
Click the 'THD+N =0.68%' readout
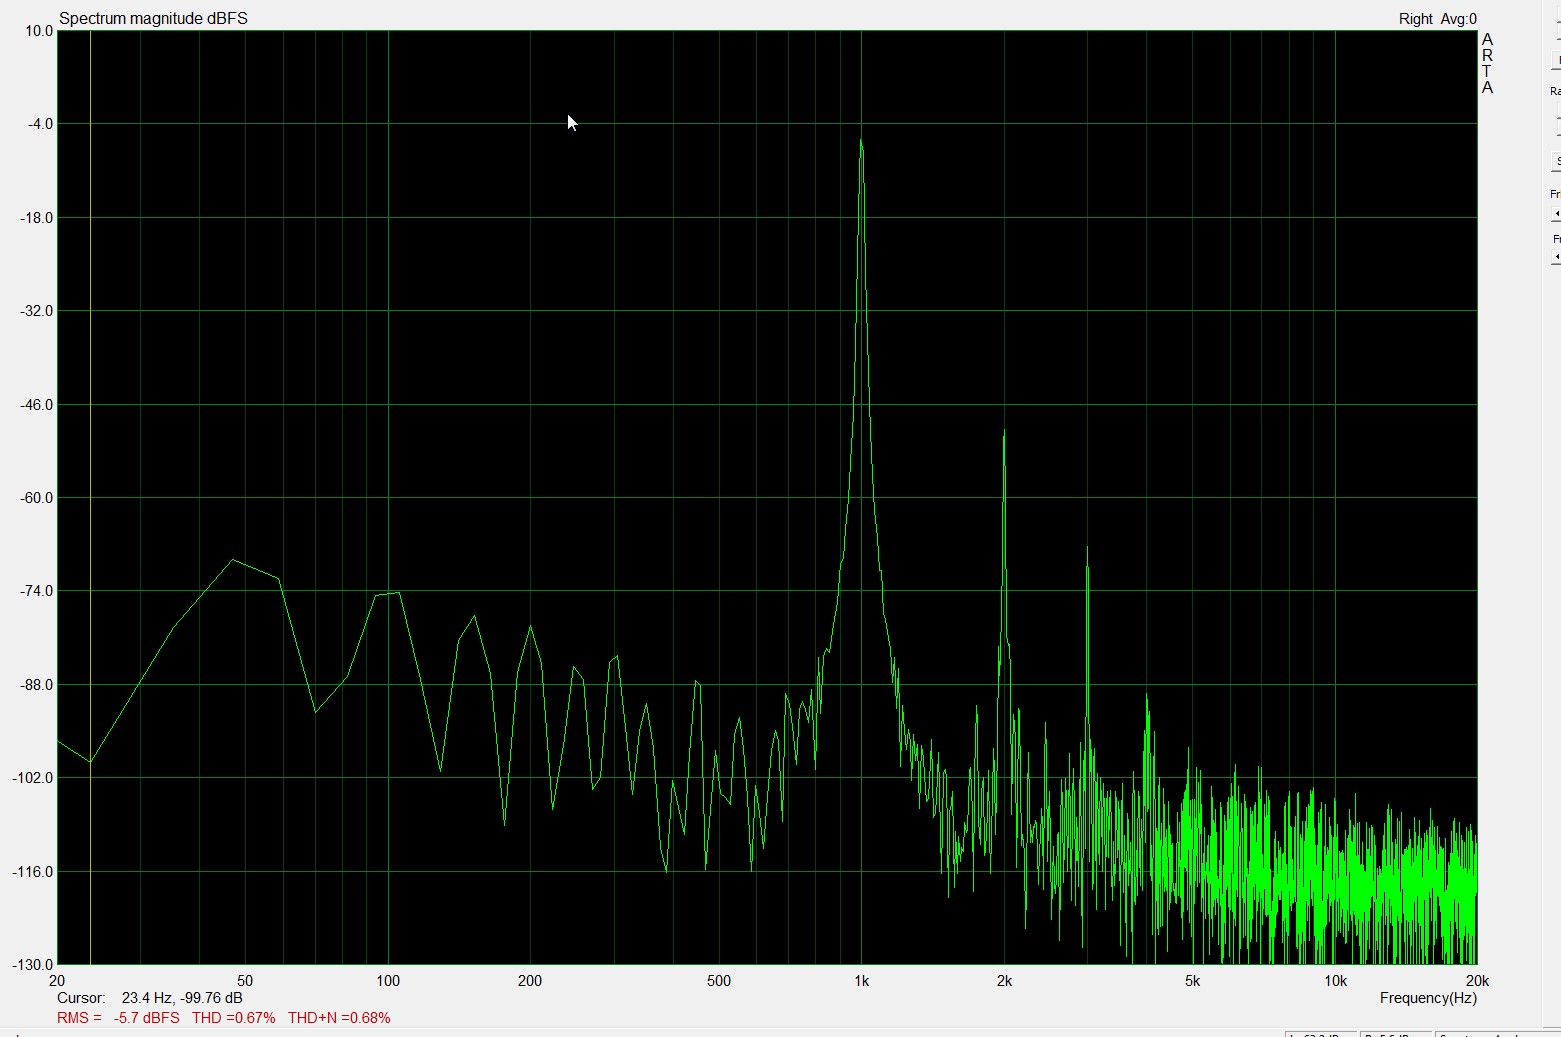click(339, 1018)
